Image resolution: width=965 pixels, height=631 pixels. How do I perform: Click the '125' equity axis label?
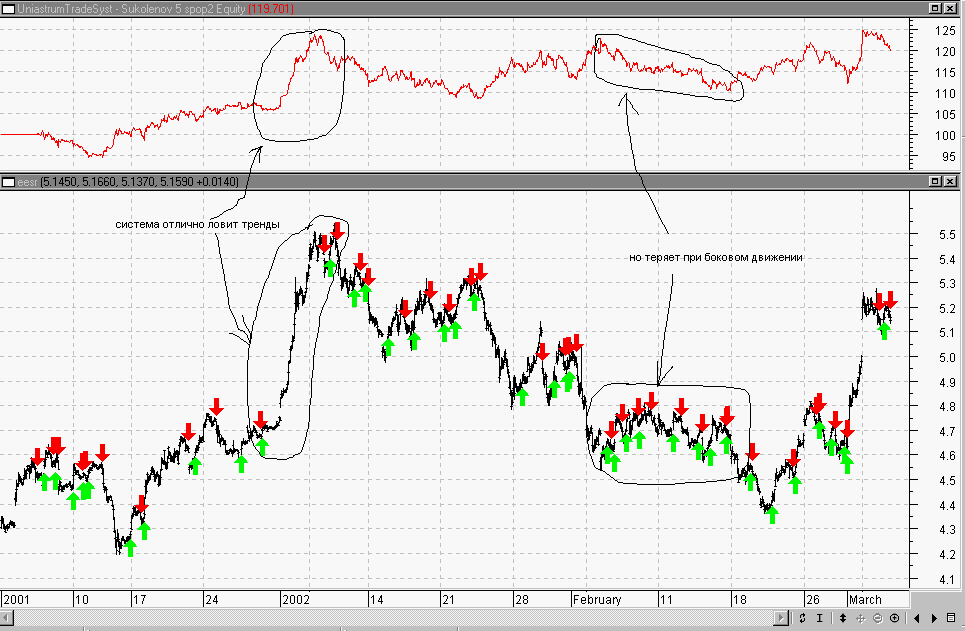tap(945, 31)
